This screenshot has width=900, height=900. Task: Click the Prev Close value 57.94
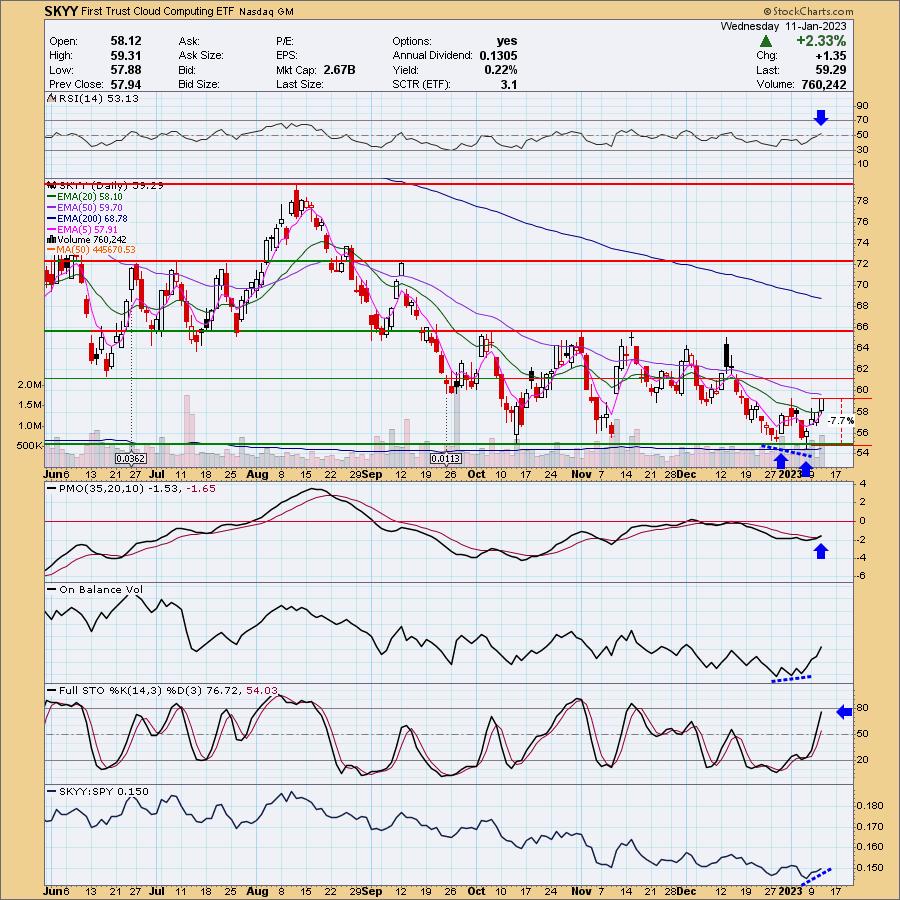coord(126,84)
